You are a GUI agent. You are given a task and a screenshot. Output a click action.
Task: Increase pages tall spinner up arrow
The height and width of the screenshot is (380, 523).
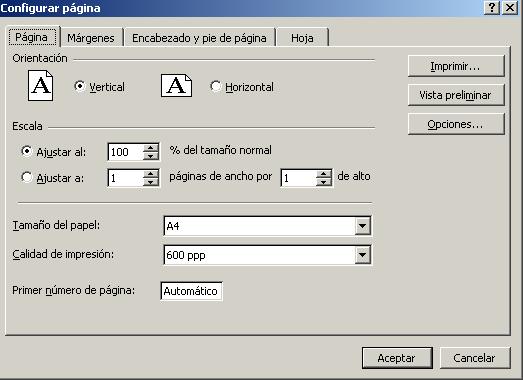point(324,174)
